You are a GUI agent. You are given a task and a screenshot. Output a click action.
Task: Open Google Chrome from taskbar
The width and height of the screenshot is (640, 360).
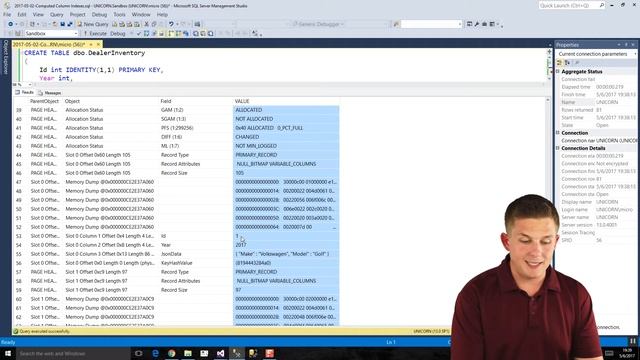(x=171, y=353)
